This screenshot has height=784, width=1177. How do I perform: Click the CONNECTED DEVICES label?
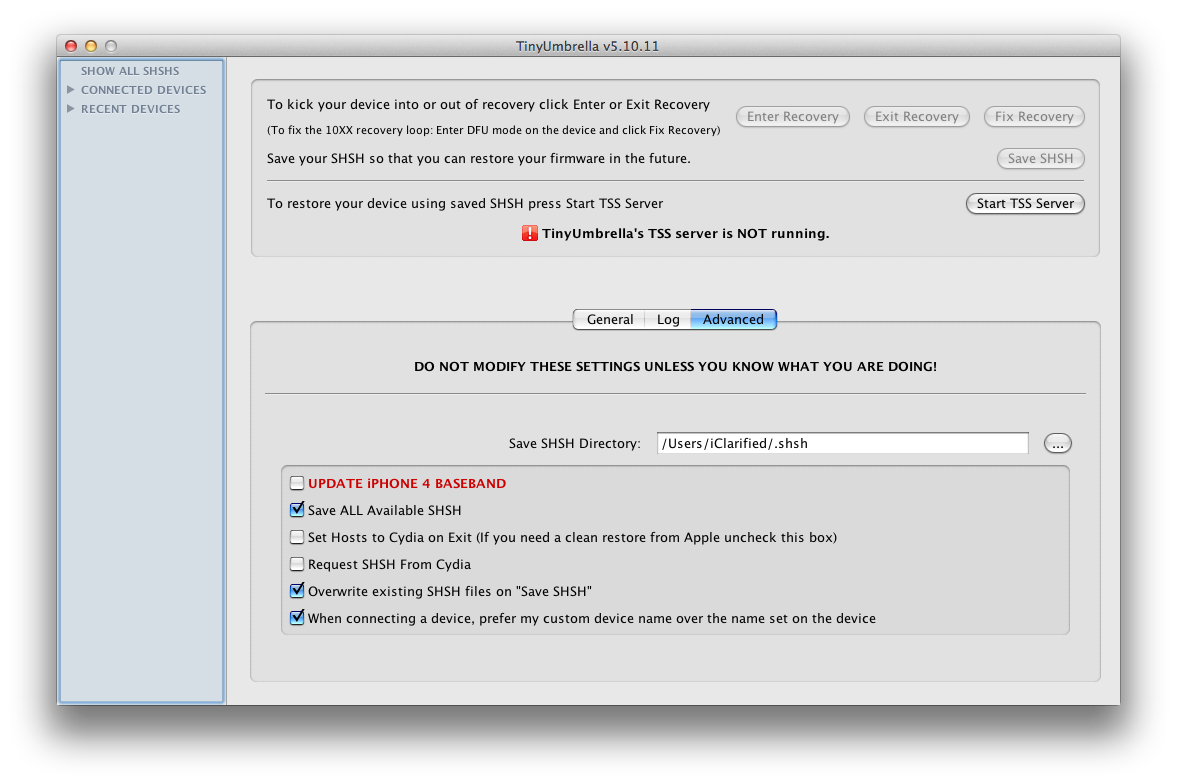click(x=143, y=89)
